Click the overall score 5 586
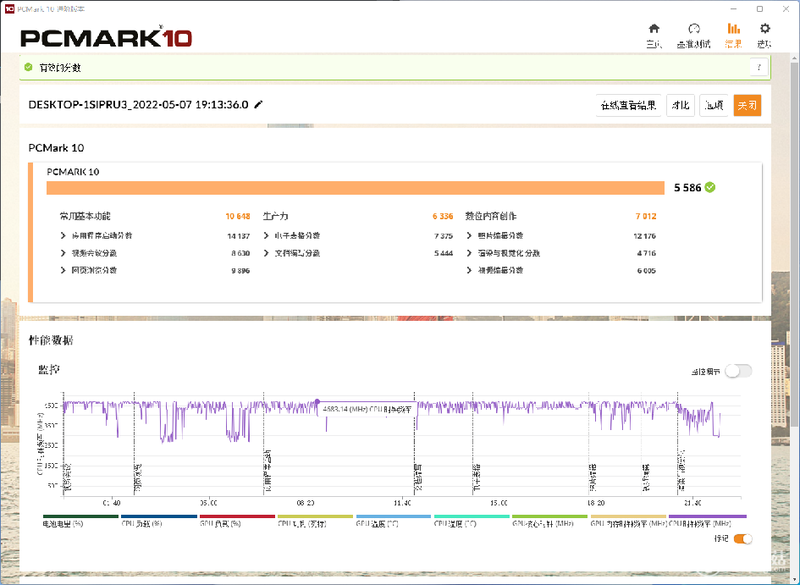Viewport: 800px width, 585px height. [687, 188]
